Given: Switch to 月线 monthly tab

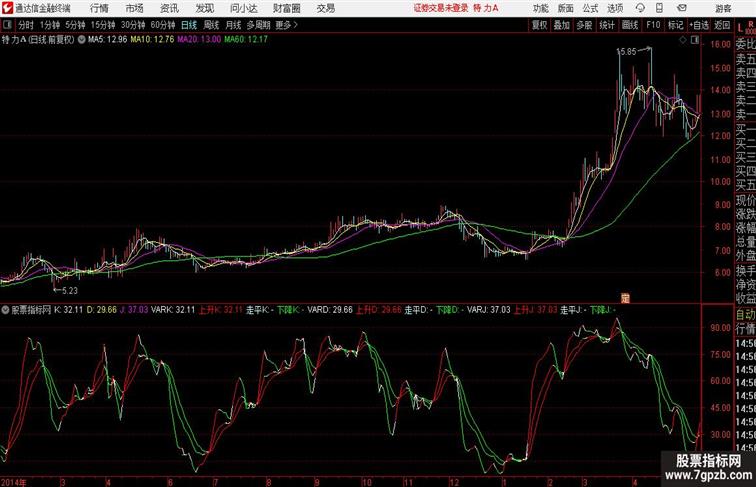Looking at the screenshot, I should tap(233, 25).
